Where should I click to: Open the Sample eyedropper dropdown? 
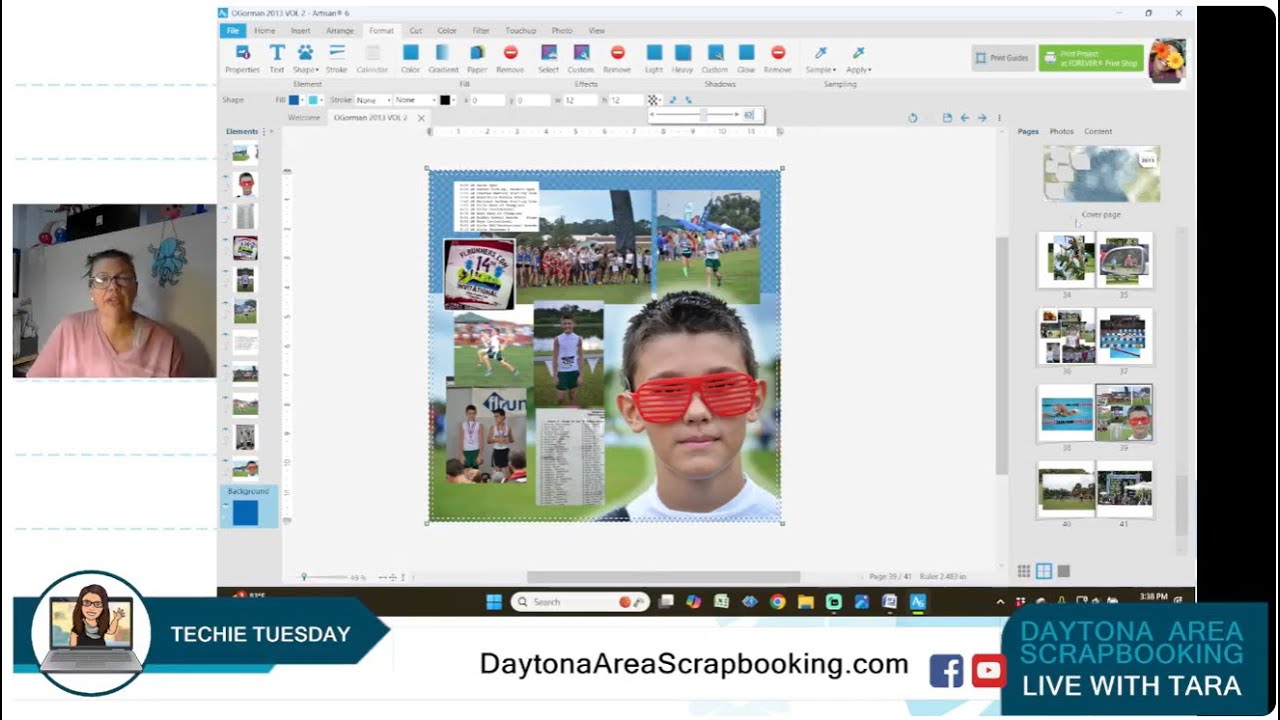click(x=820, y=58)
